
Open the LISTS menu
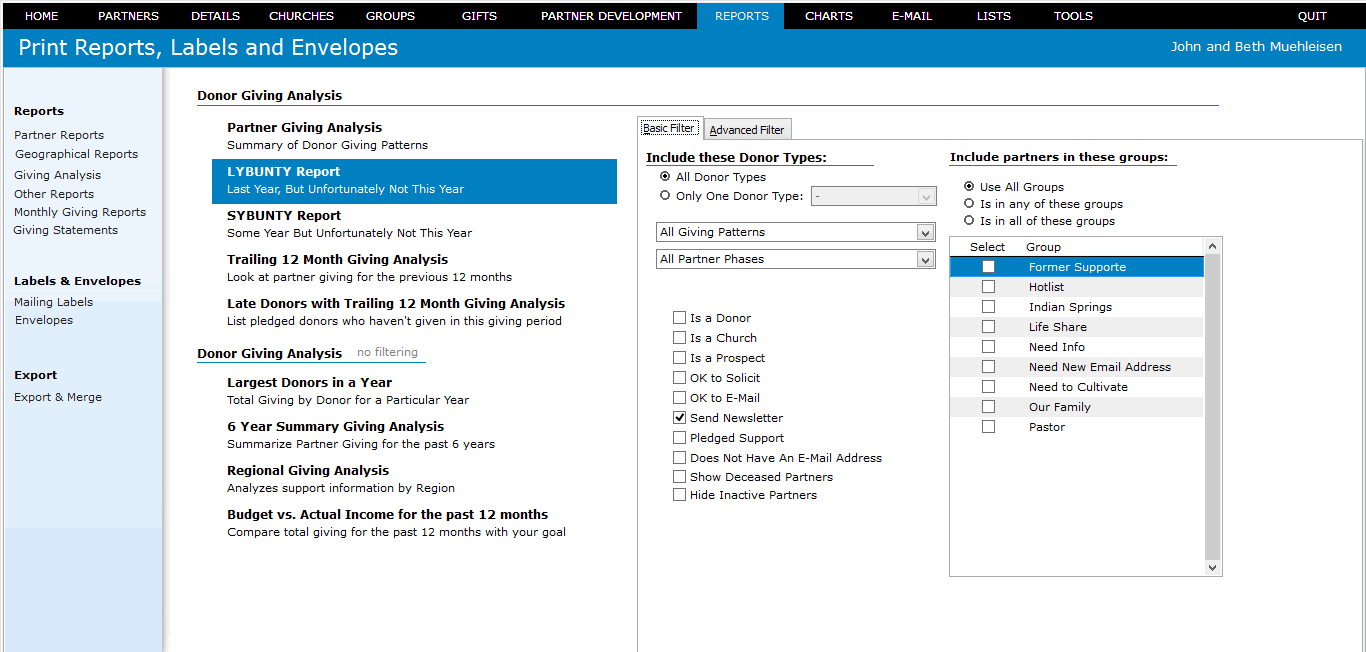click(x=993, y=16)
